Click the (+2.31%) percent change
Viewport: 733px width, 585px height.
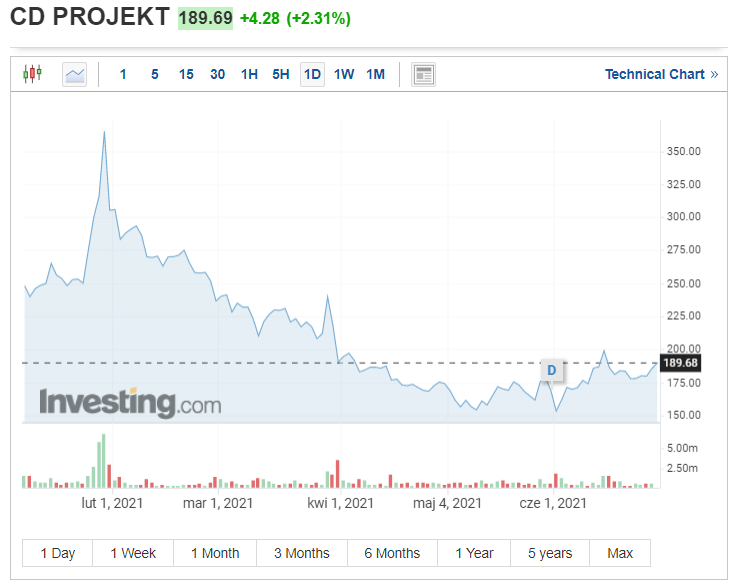click(x=318, y=19)
